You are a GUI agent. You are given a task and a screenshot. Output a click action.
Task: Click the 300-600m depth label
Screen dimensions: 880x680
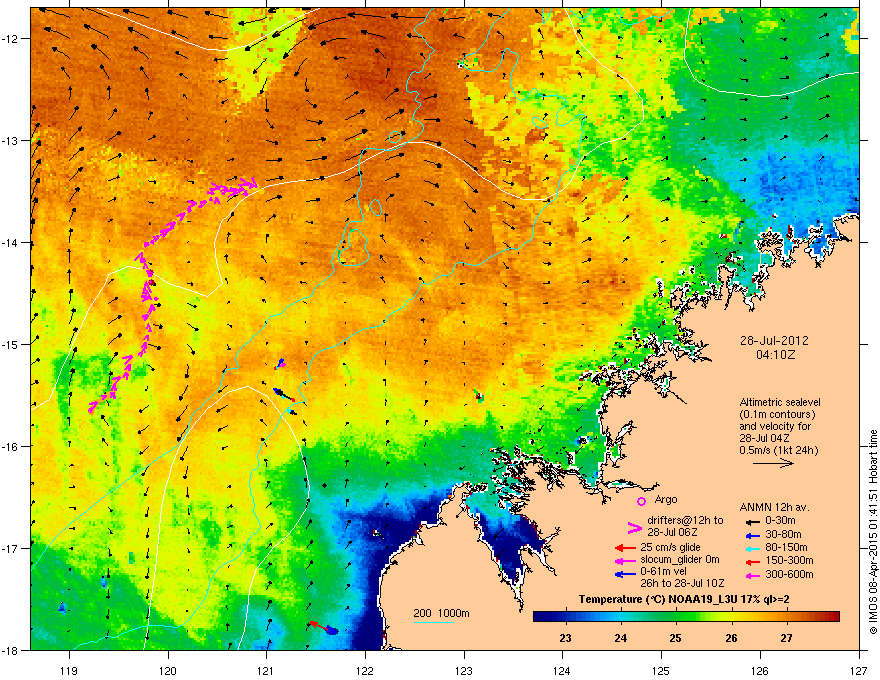pos(789,575)
